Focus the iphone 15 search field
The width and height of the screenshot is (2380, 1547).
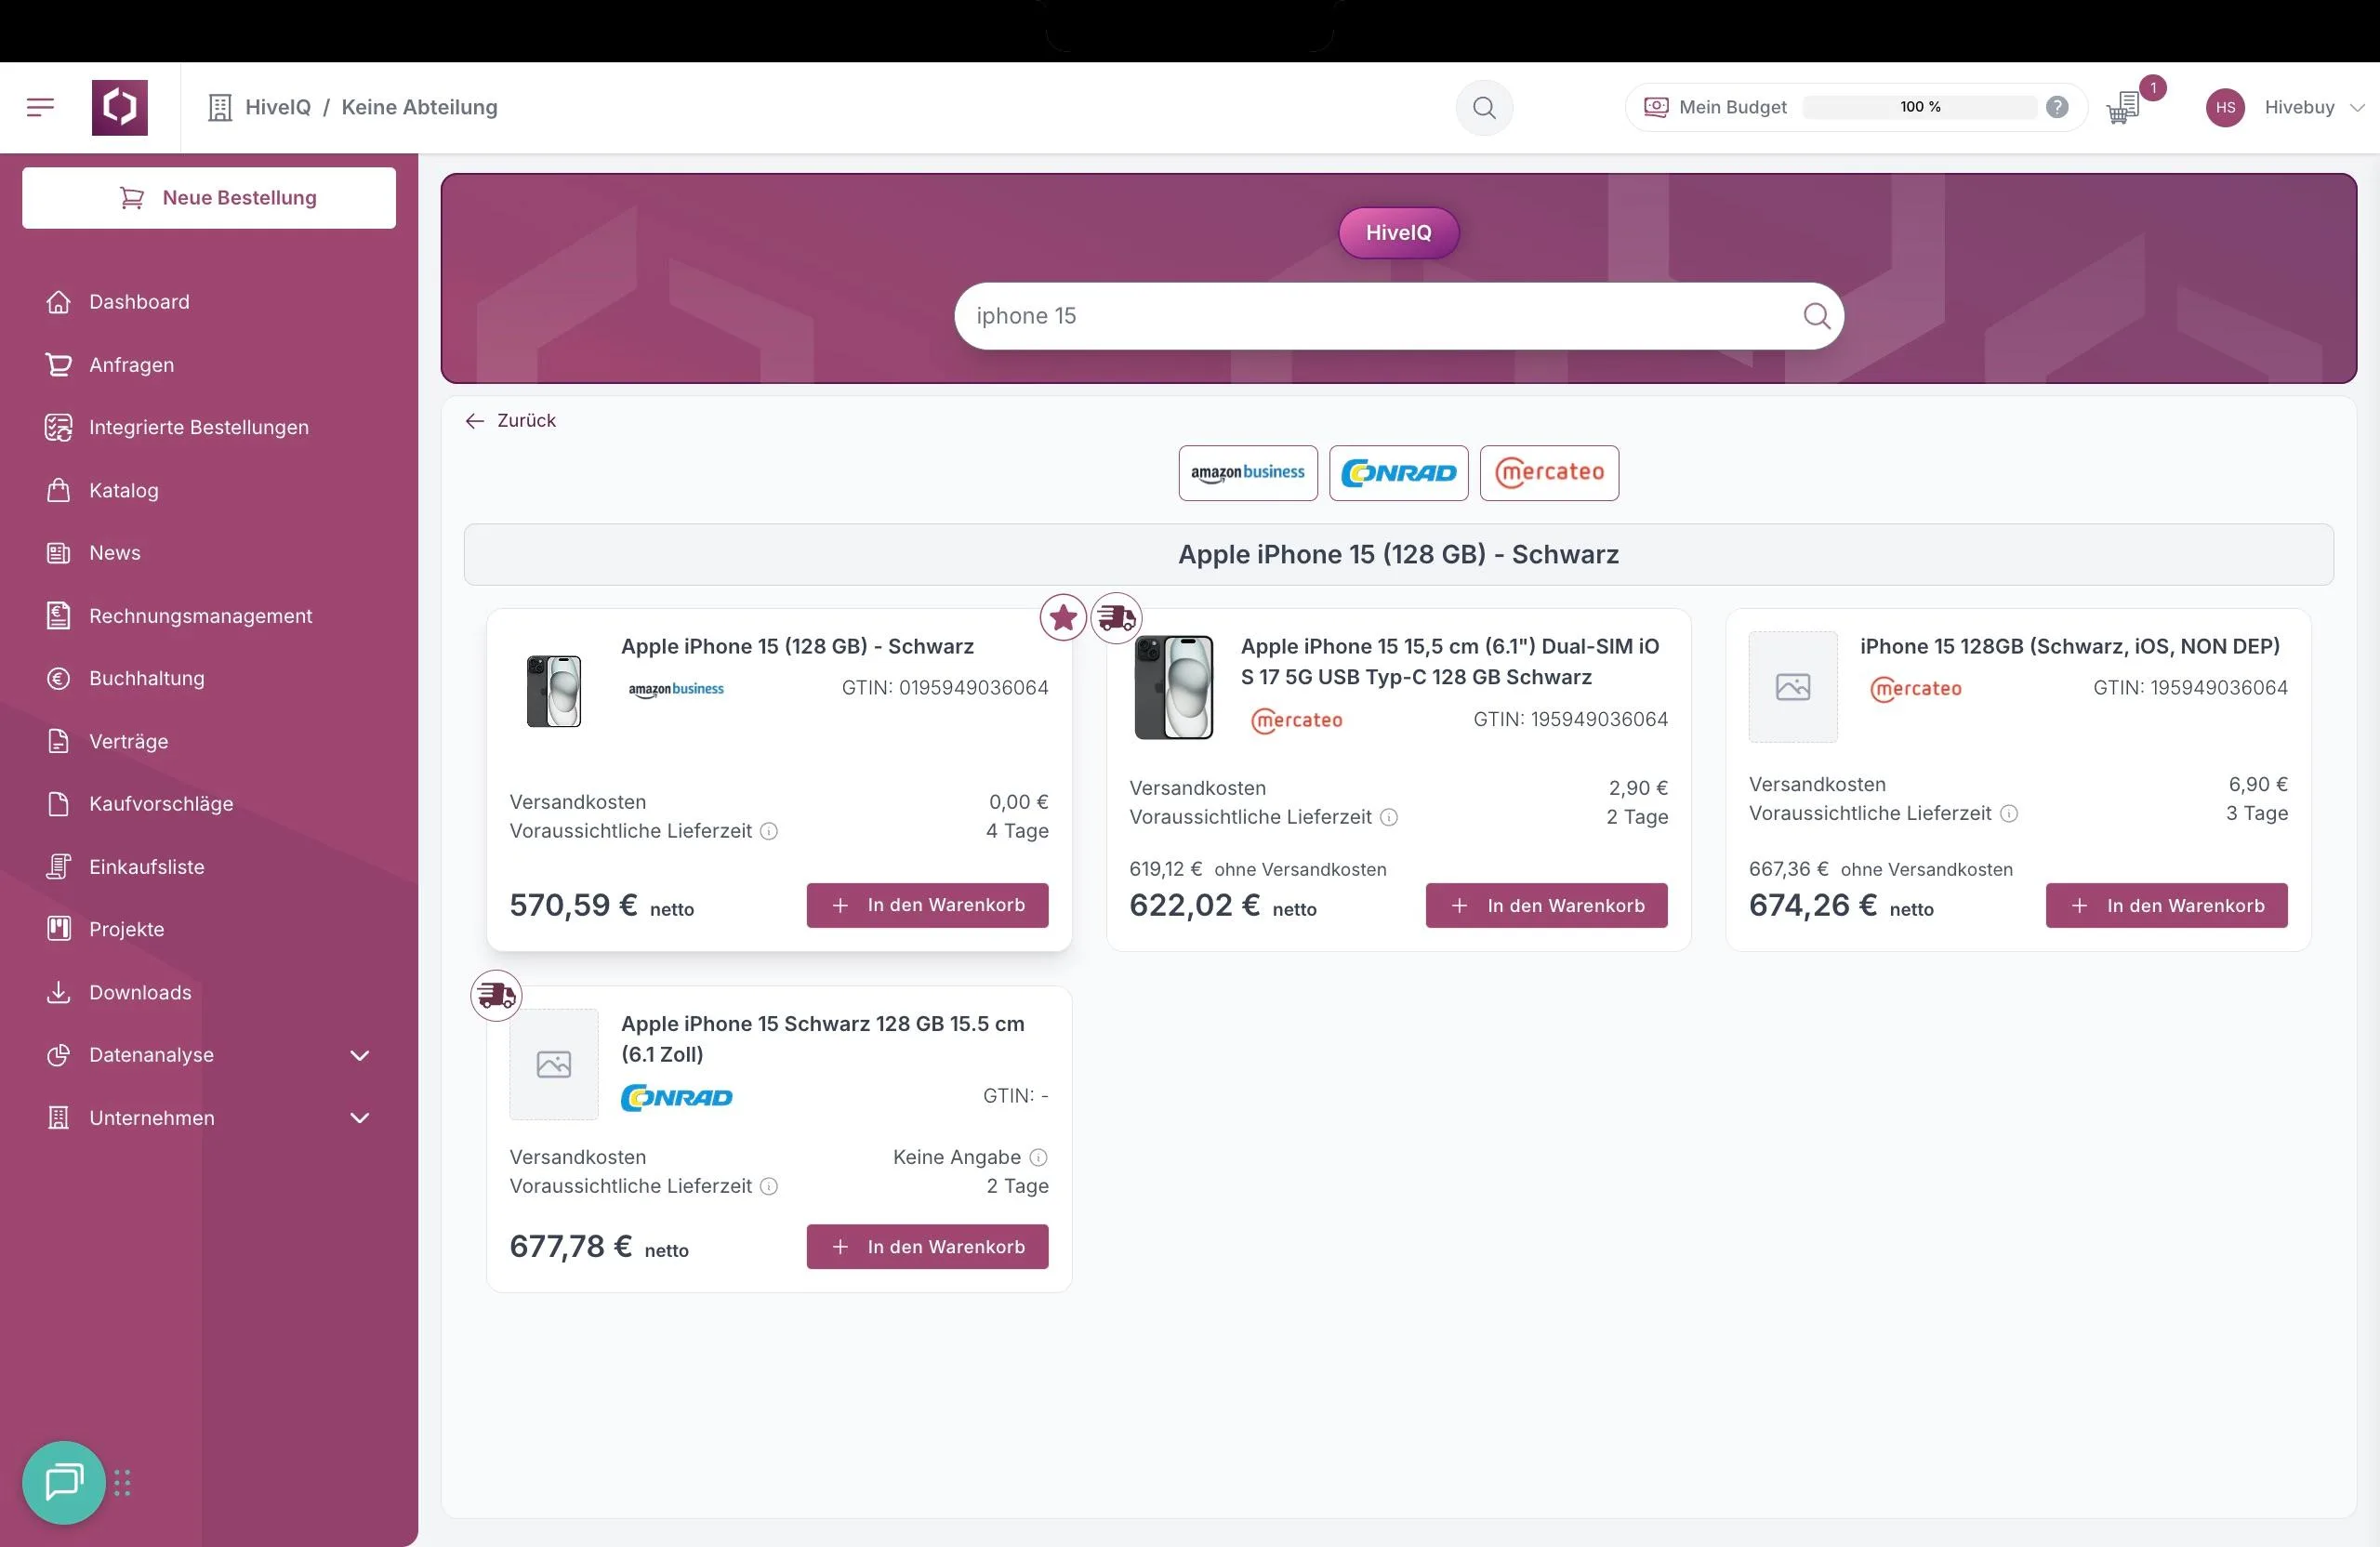(x=1398, y=316)
